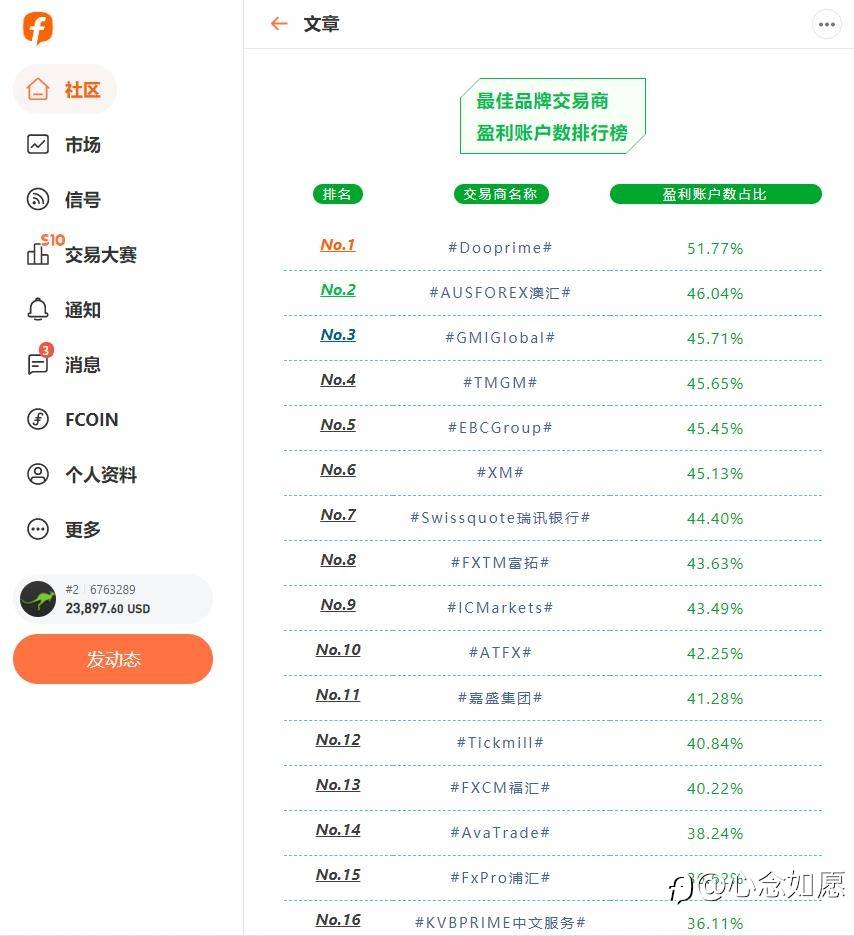The height and width of the screenshot is (936, 854).
Task: Open the 消息 messages icon with badge
Action: [x=38, y=364]
